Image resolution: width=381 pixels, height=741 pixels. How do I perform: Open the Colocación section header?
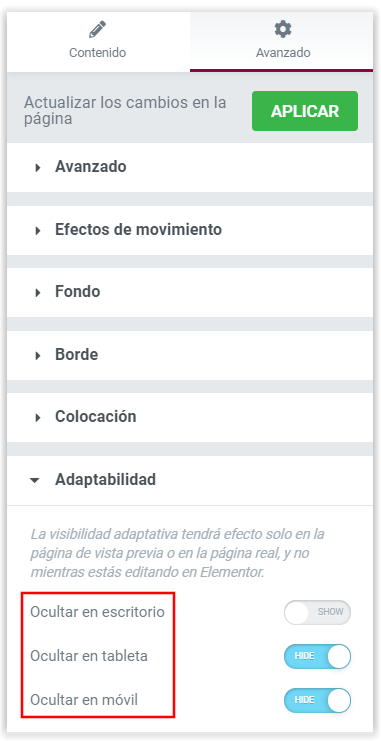coord(190,417)
